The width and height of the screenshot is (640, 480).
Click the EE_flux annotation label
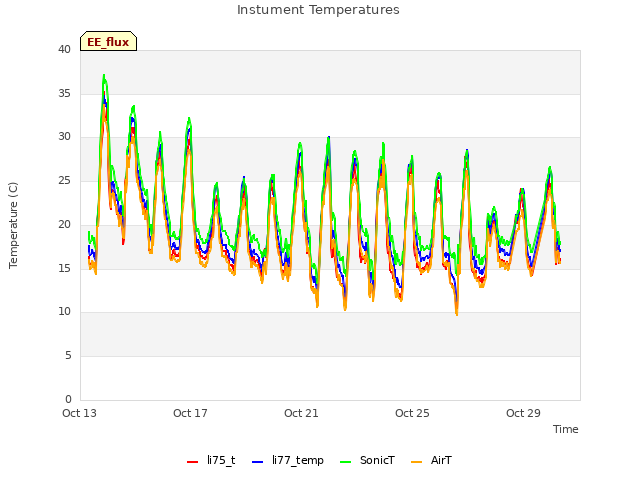point(108,42)
